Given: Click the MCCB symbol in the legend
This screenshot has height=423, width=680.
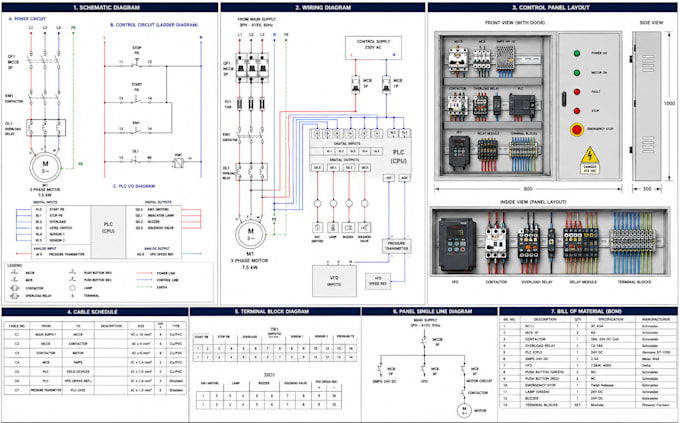Looking at the screenshot, I should pos(15,272).
